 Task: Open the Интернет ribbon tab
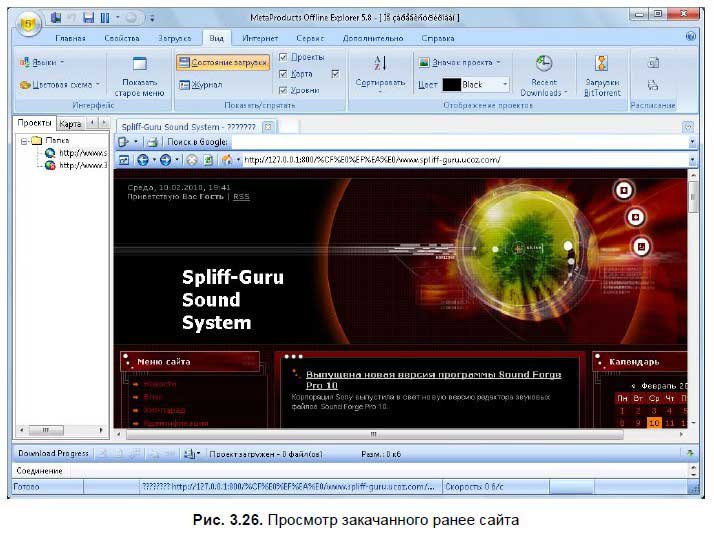click(259, 38)
